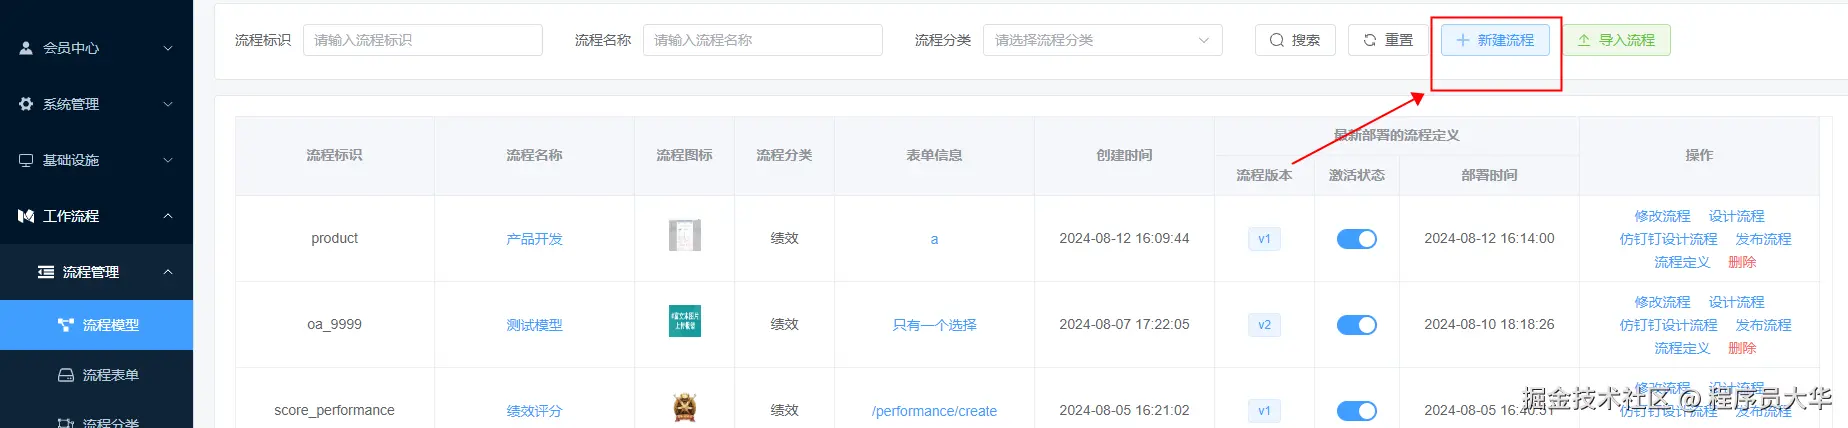
Task: Click the 流程管理 list icon
Action: (x=46, y=272)
